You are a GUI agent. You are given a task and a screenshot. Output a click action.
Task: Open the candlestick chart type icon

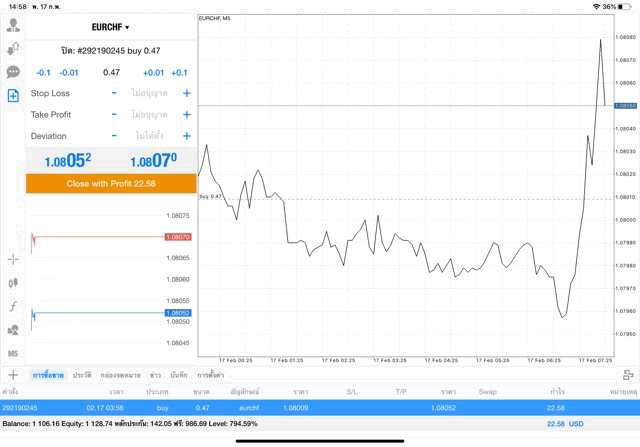(x=13, y=283)
